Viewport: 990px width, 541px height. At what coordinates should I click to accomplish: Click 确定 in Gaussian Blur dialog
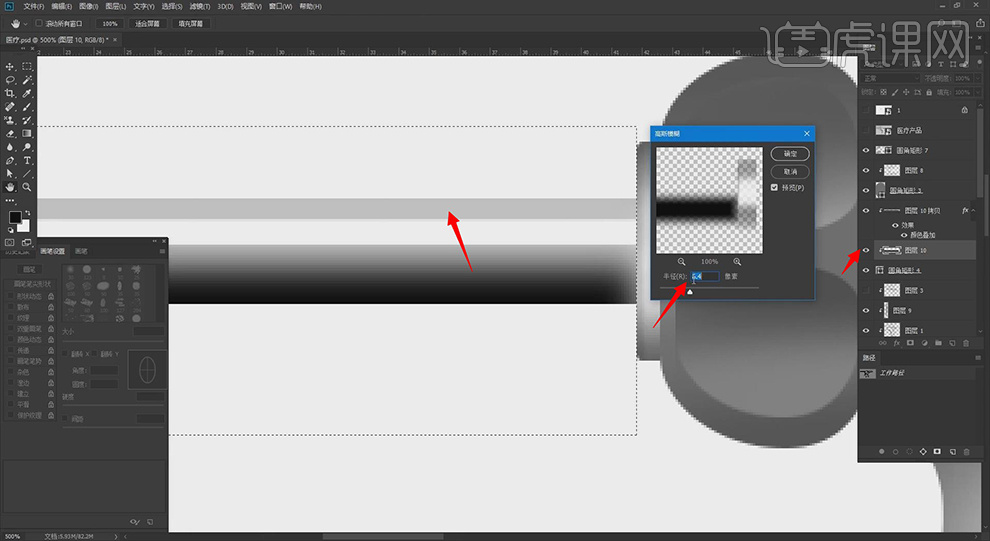pyautogui.click(x=790, y=153)
